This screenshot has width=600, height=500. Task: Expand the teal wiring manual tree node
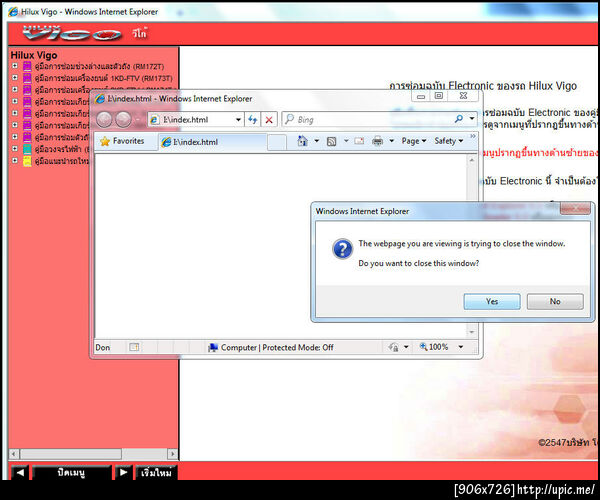tap(15, 149)
